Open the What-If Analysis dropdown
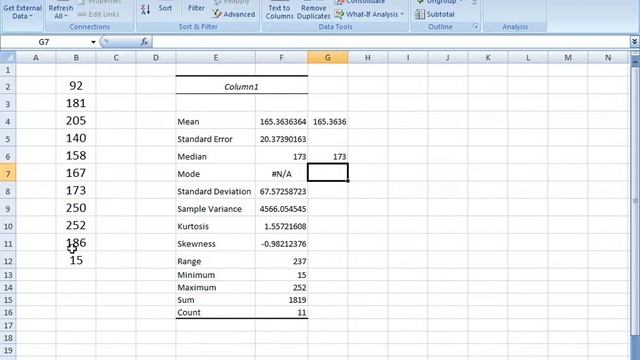This screenshot has width=640, height=360. coord(369,14)
